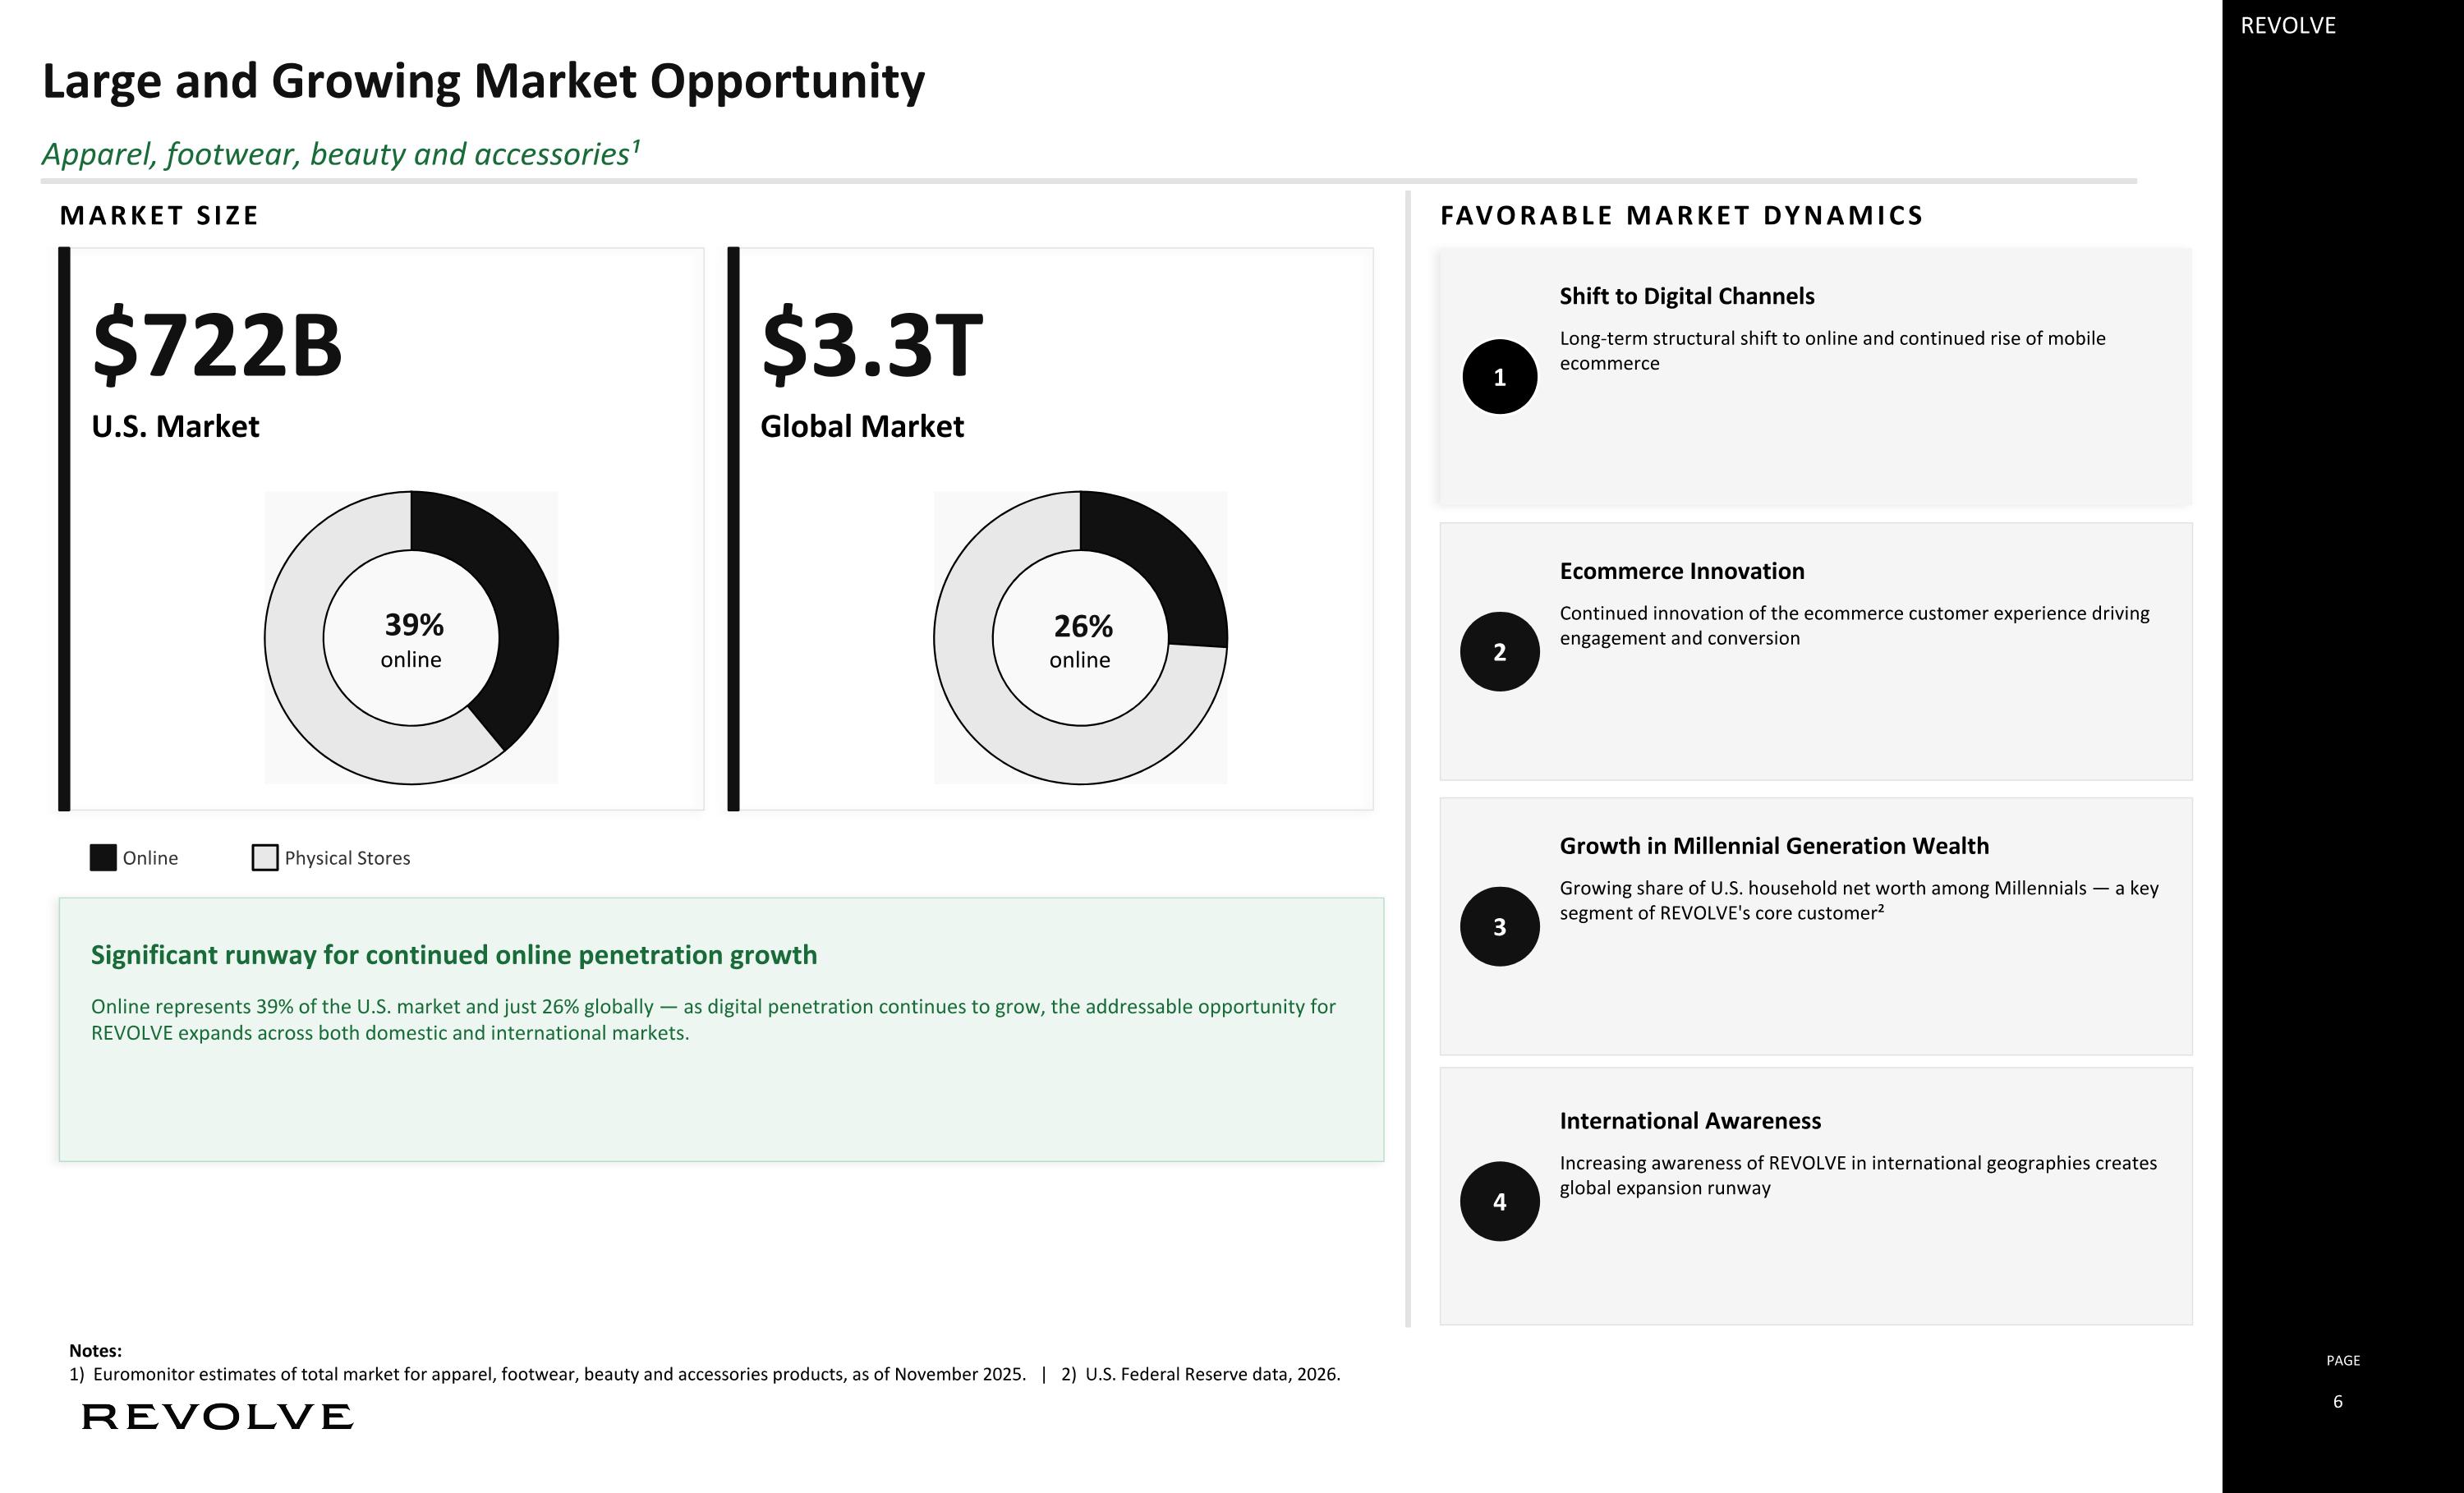Viewport: 2464px width, 1493px height.
Task: Click the green runway callout headline
Action: [454, 955]
